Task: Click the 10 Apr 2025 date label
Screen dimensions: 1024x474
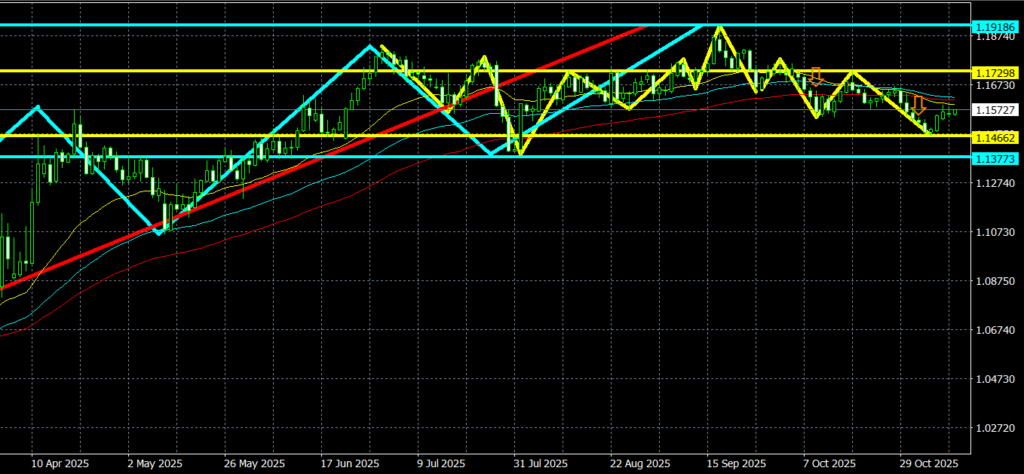Action: coord(58,464)
